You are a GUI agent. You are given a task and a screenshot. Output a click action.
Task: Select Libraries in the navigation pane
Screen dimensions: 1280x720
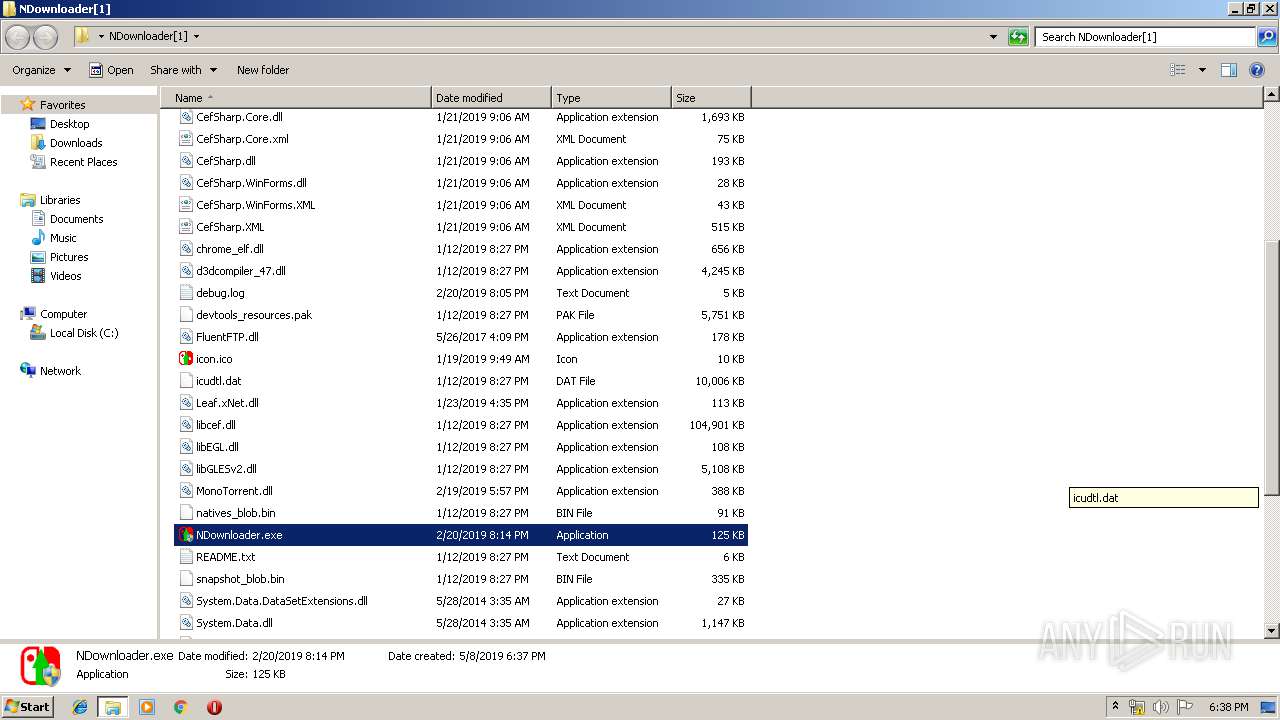[60, 200]
